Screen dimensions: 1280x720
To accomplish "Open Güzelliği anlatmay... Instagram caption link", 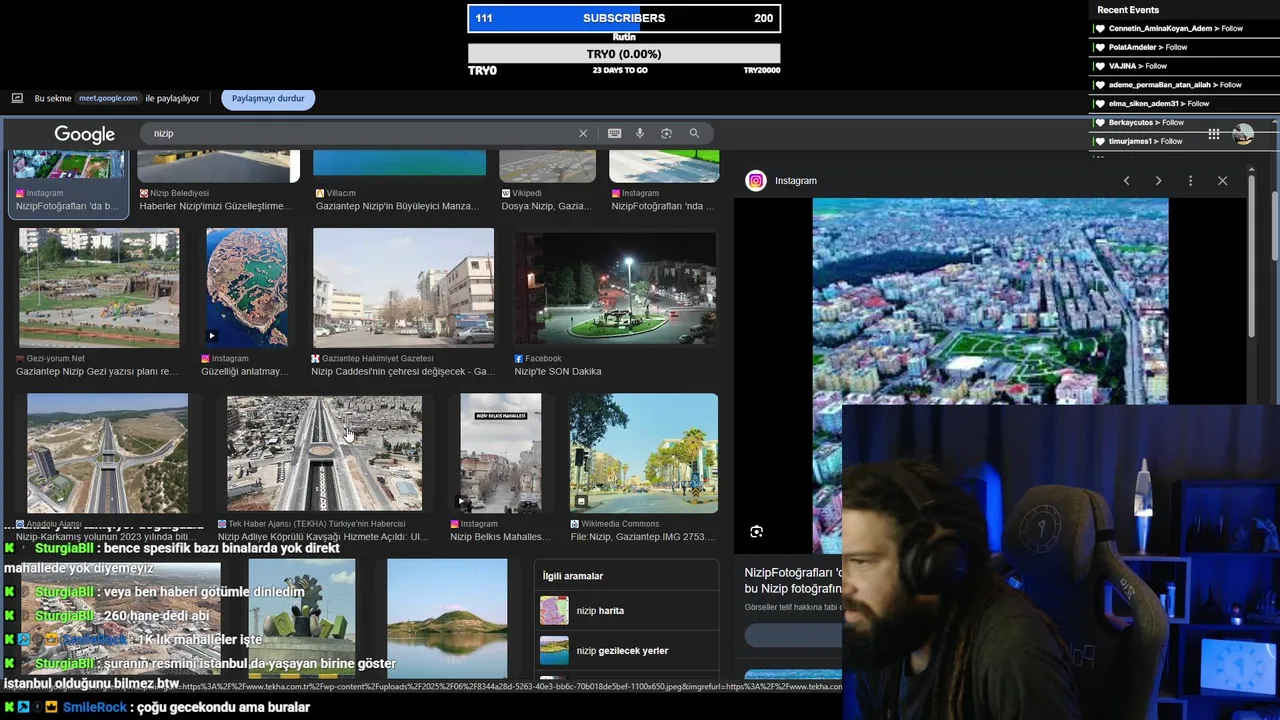I will [x=245, y=371].
